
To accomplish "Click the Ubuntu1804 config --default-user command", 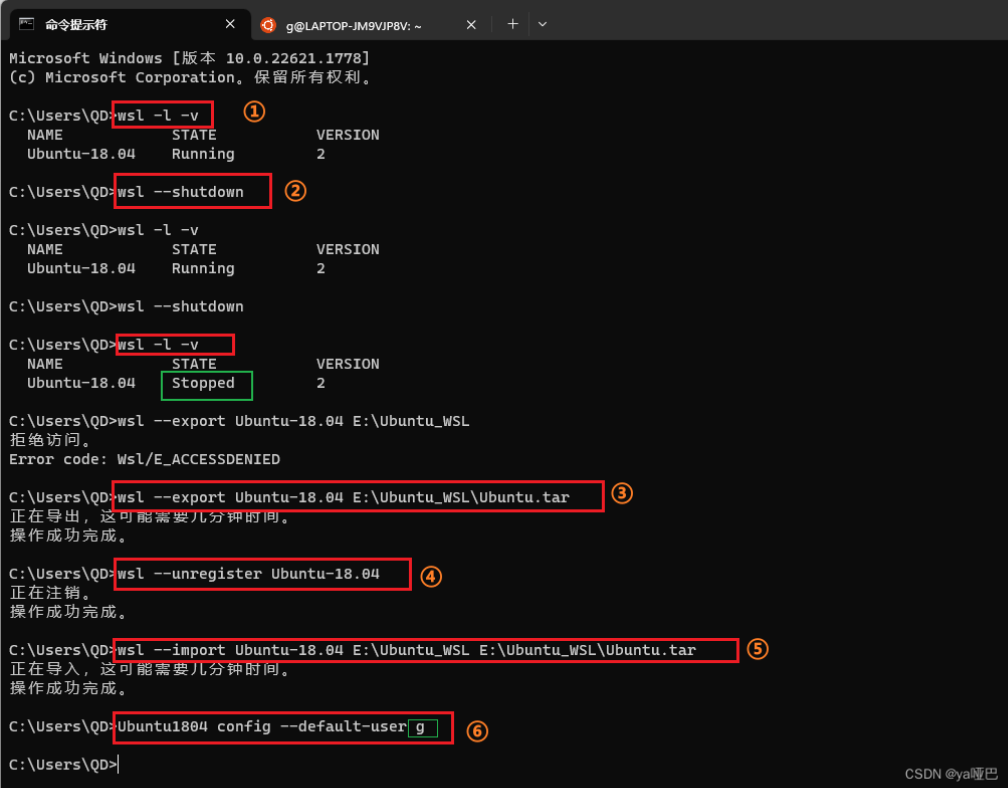I will pyautogui.click(x=278, y=726).
